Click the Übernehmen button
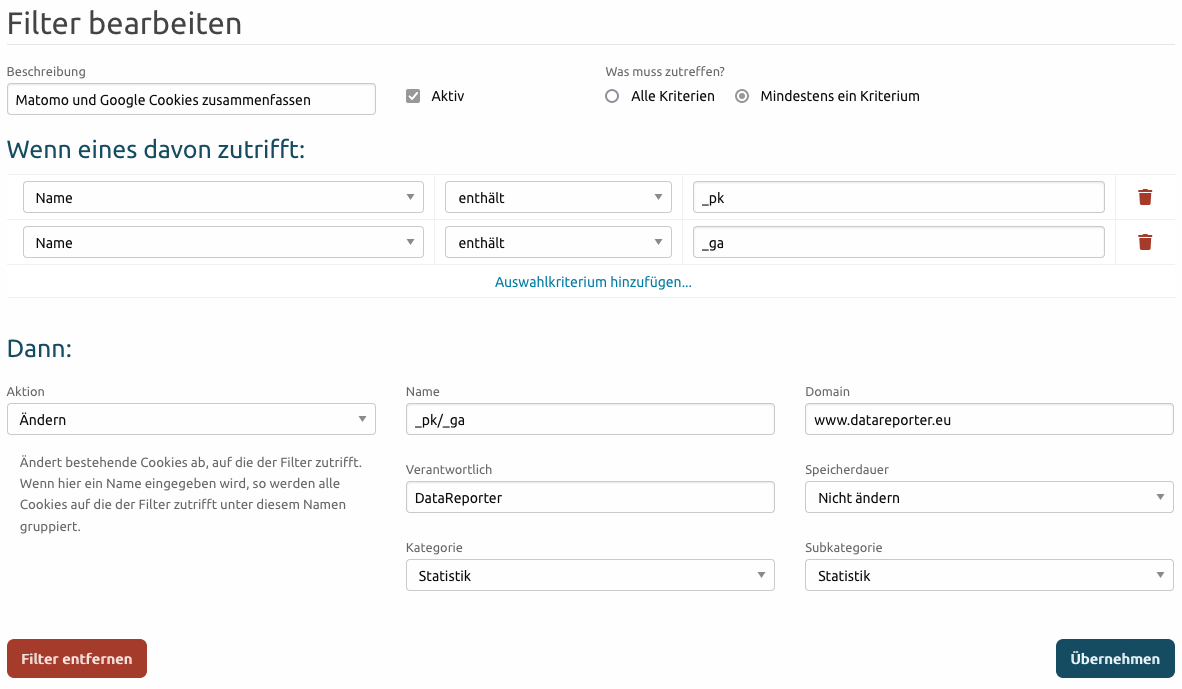The width and height of the screenshot is (1182, 689). [x=1115, y=659]
